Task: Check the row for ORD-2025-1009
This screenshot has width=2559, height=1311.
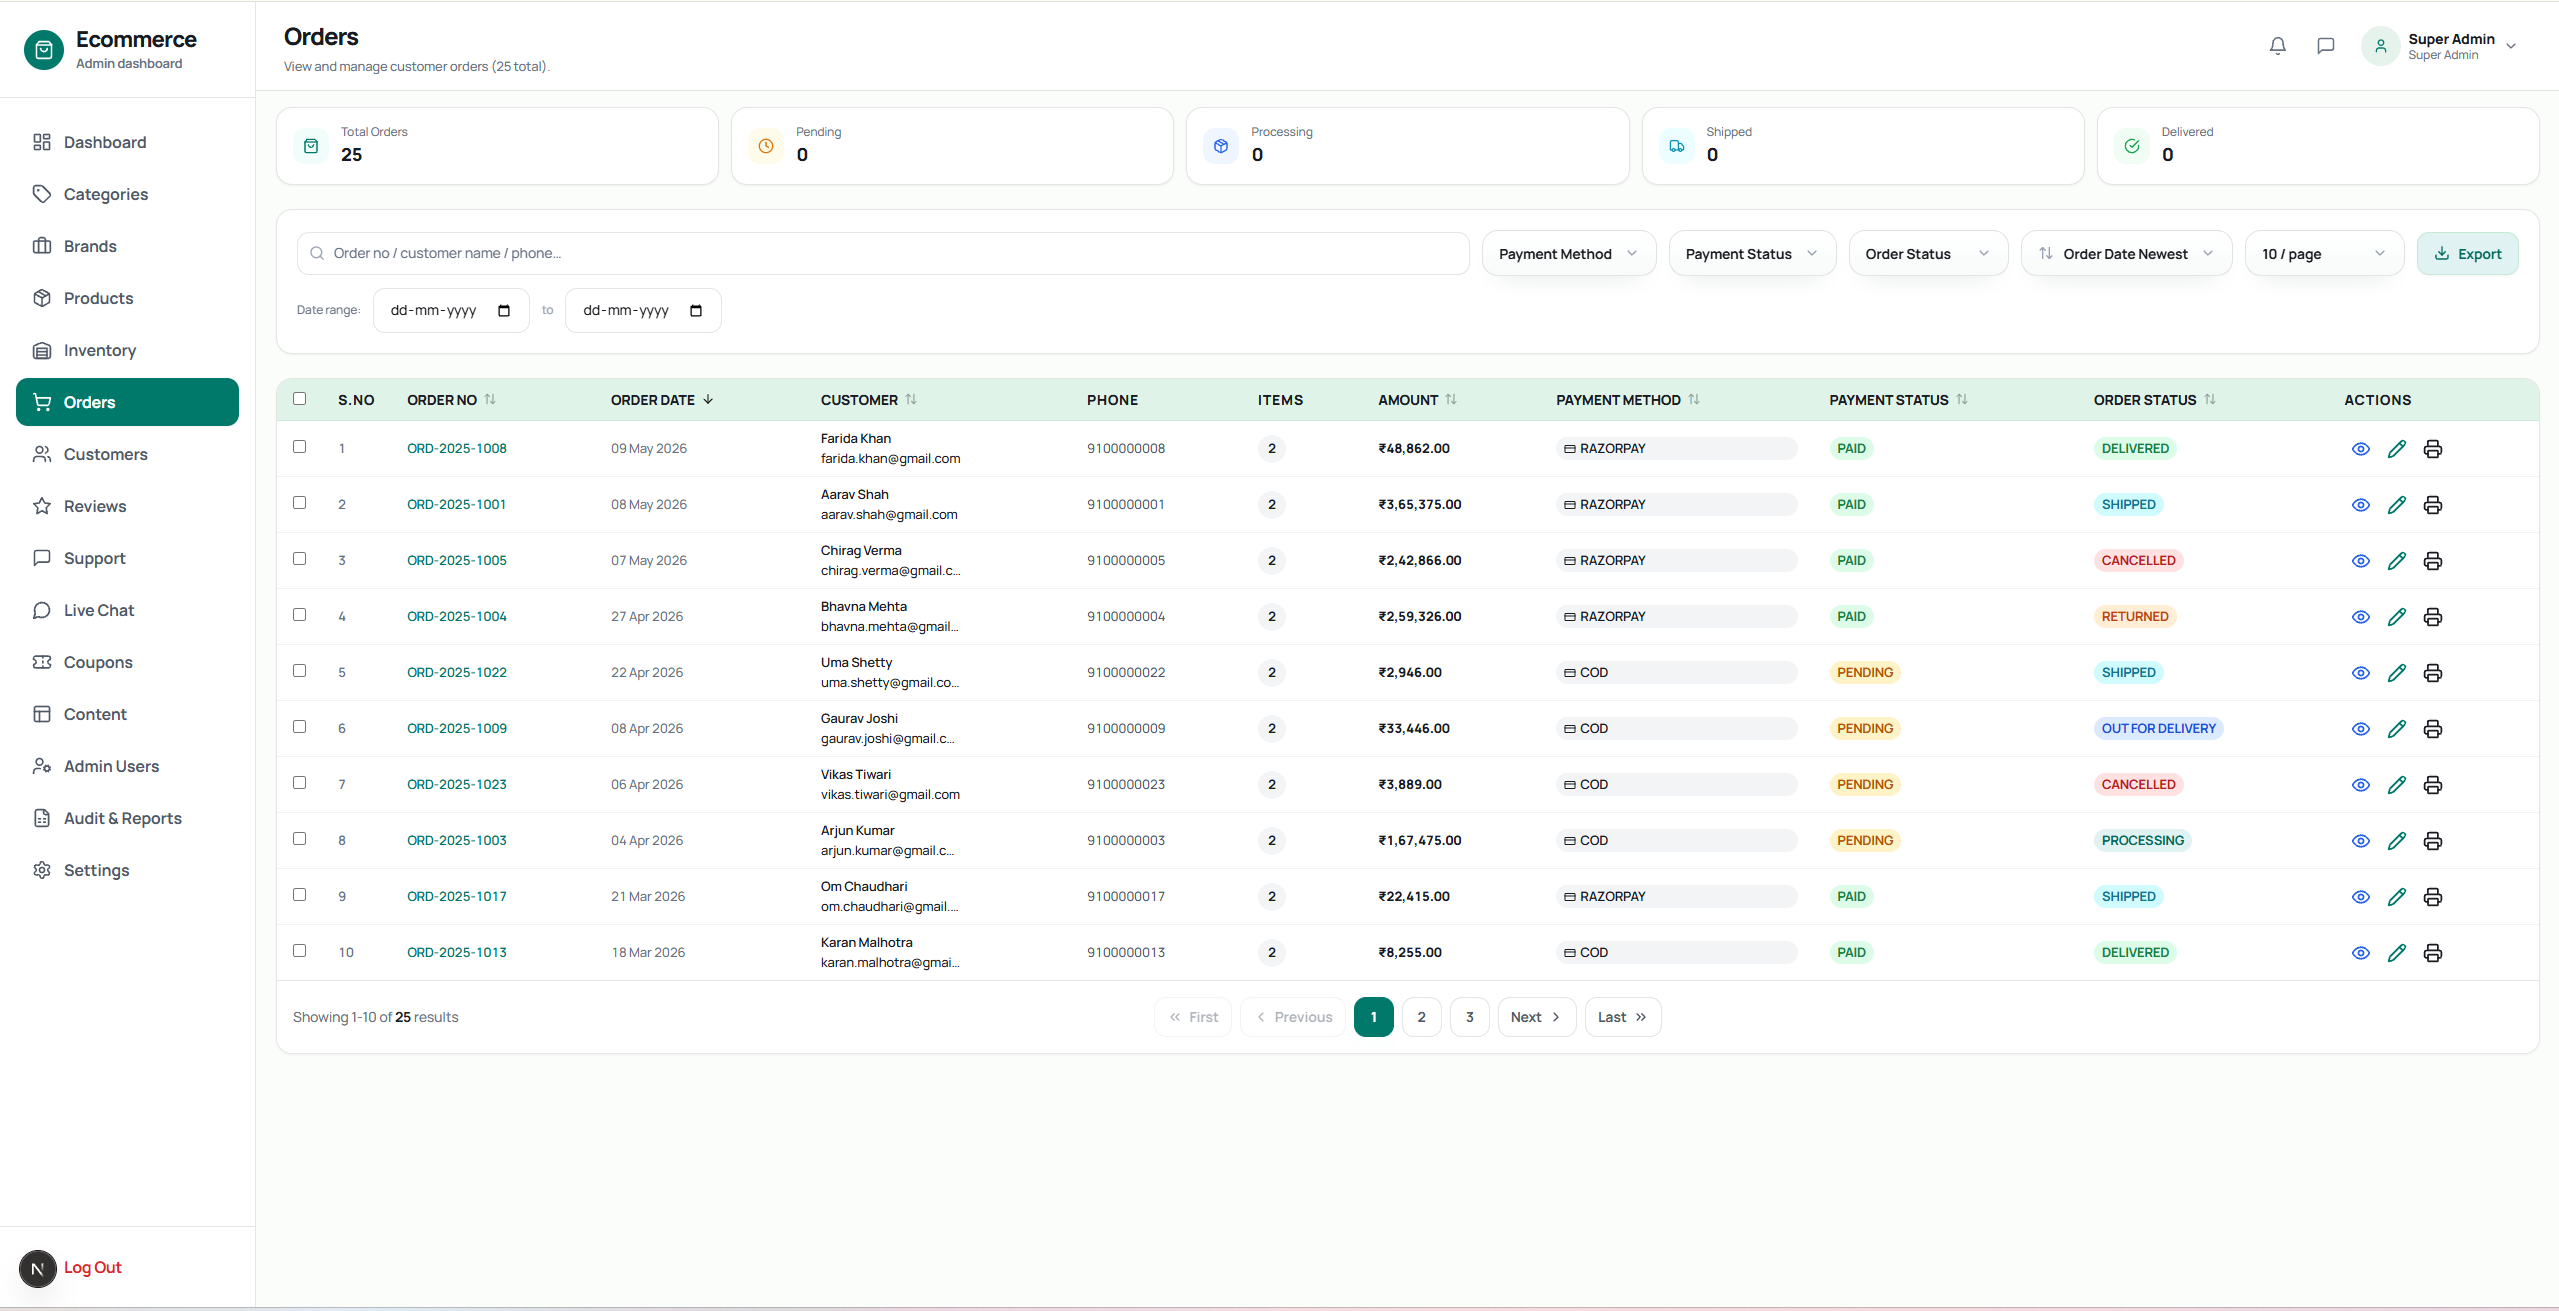Action: click(x=299, y=726)
